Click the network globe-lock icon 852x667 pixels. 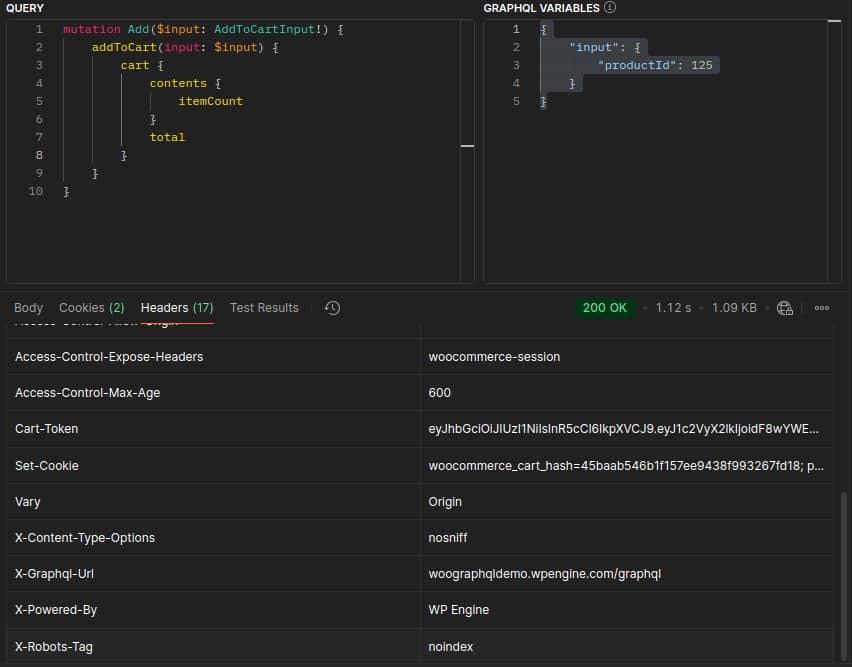(785, 308)
